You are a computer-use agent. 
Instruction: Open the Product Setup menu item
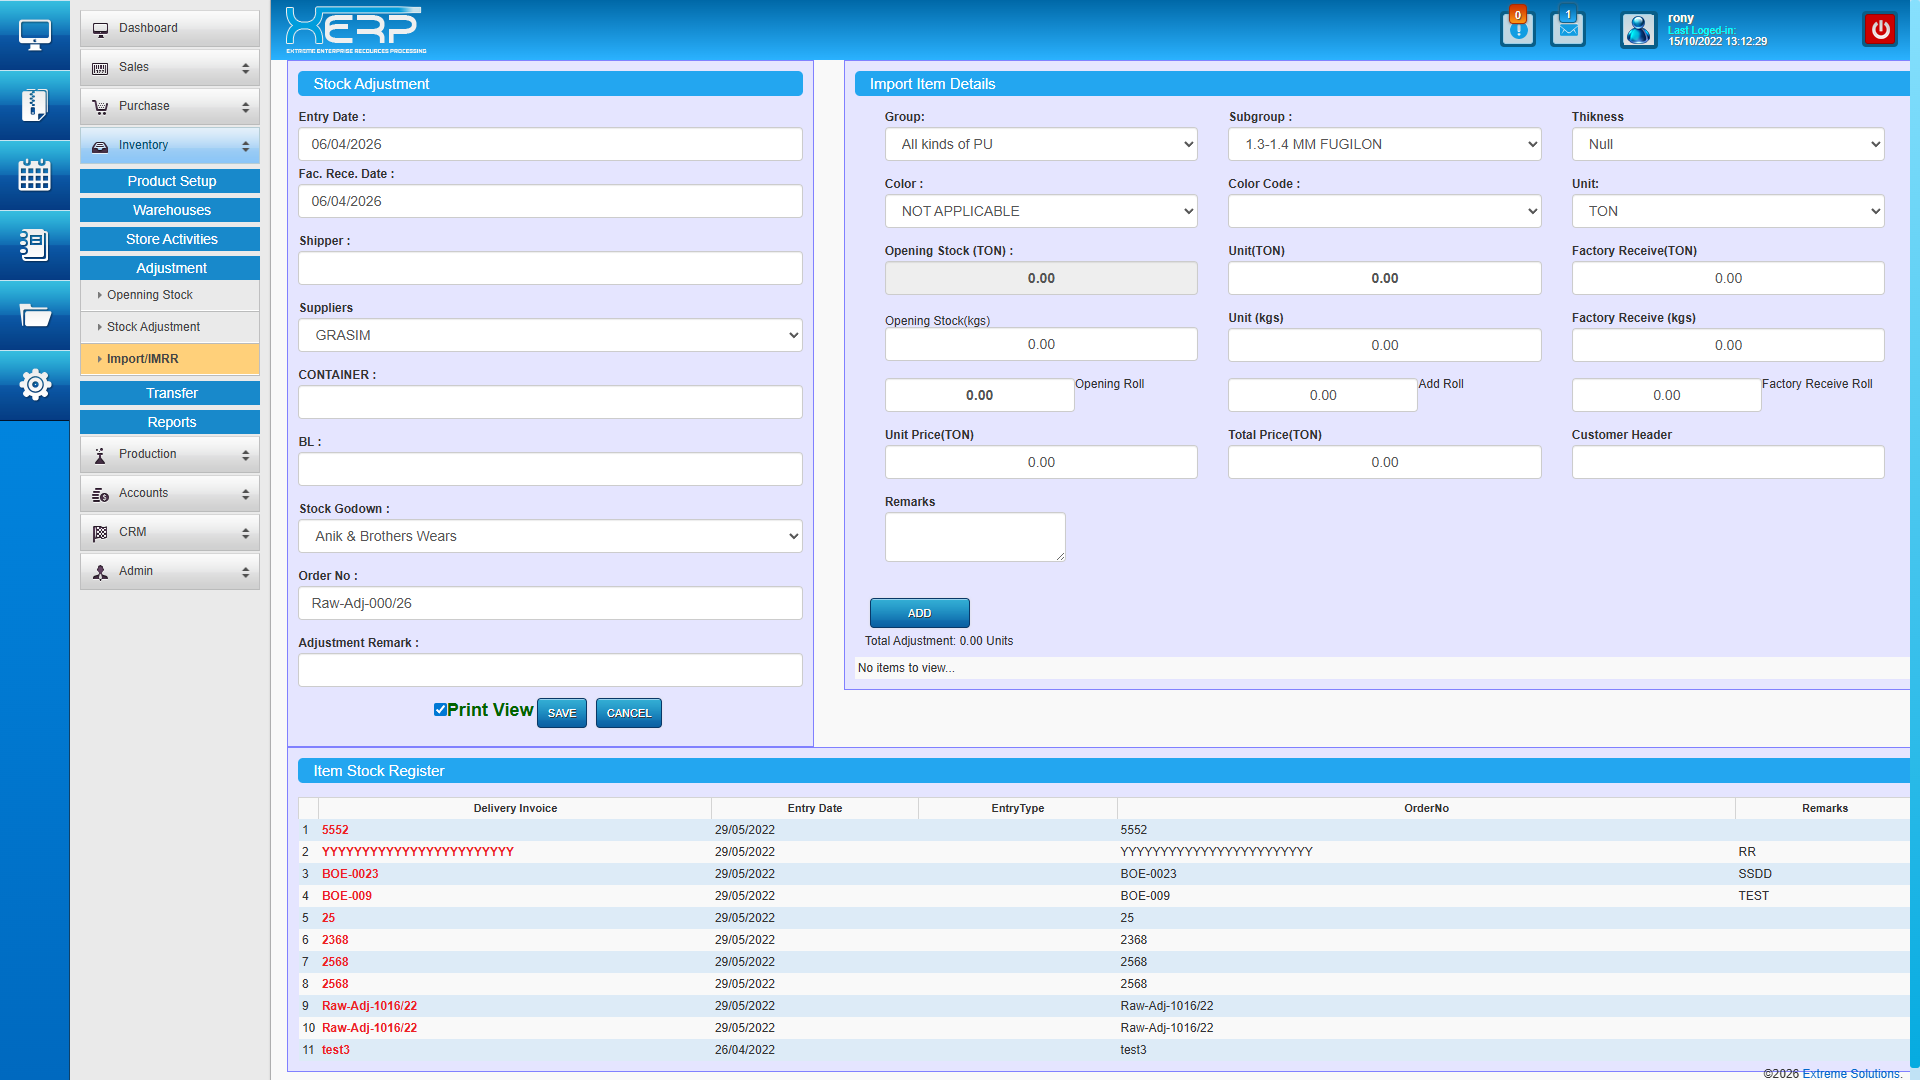171,181
